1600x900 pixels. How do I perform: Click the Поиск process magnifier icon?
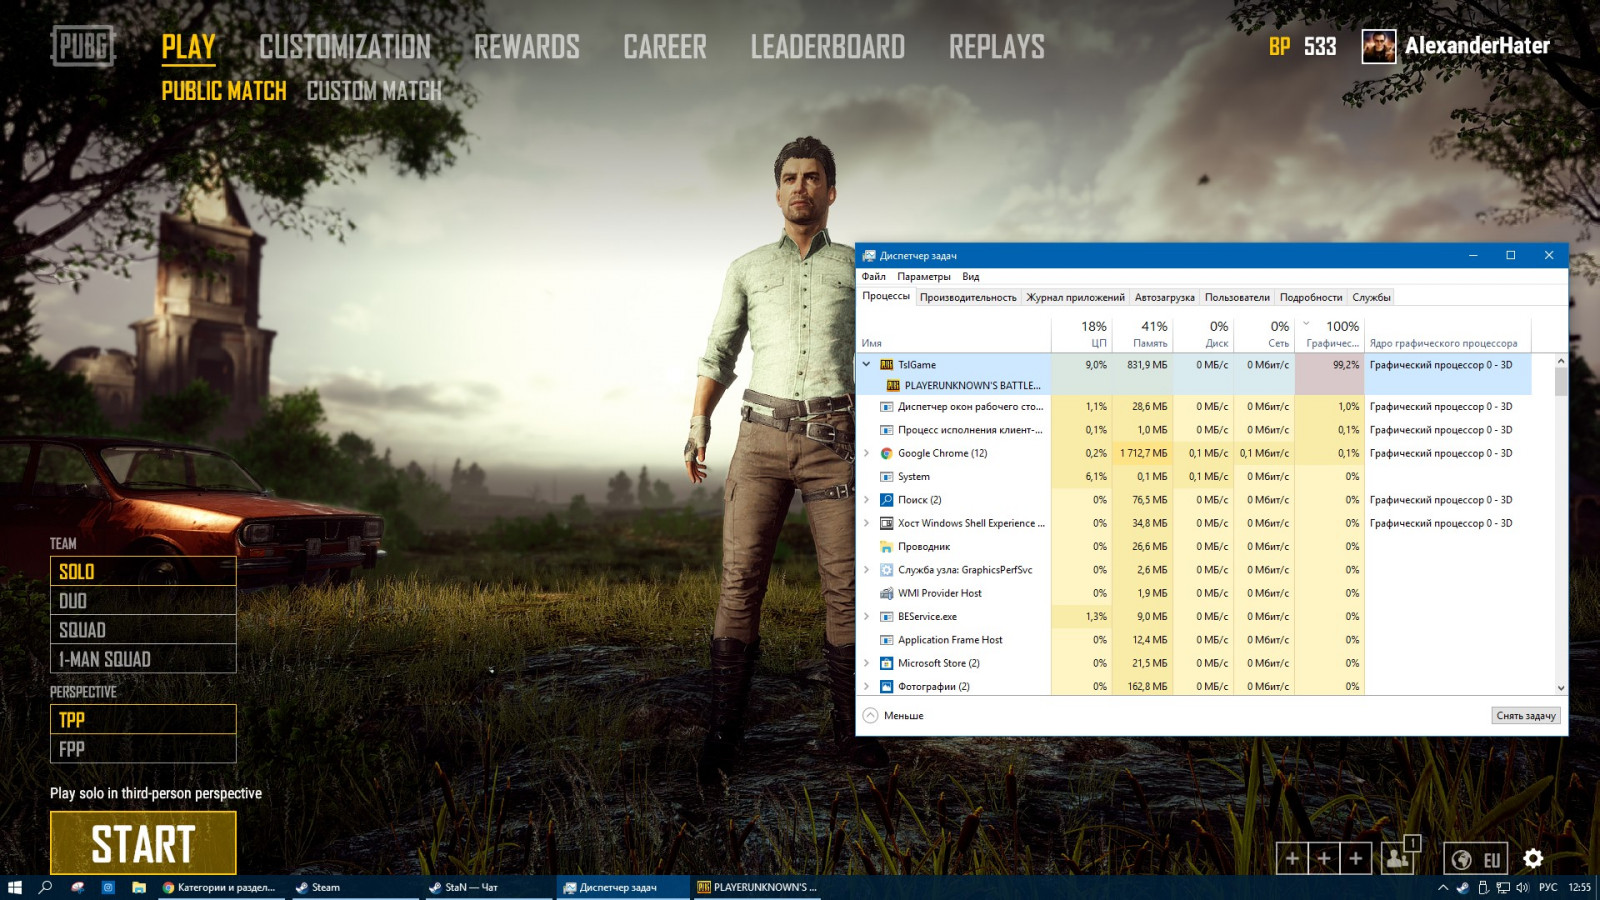point(886,500)
